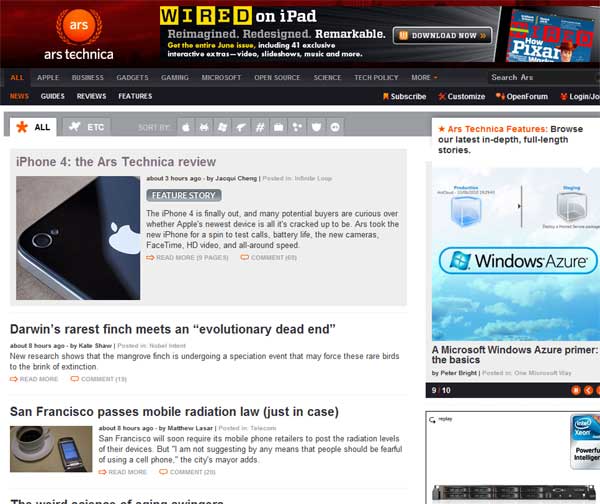Click the Login/Join icon

coord(564,96)
